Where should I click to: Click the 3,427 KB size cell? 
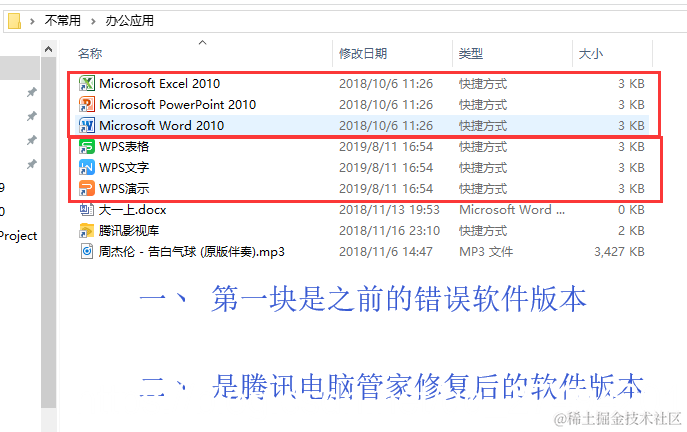click(x=619, y=251)
